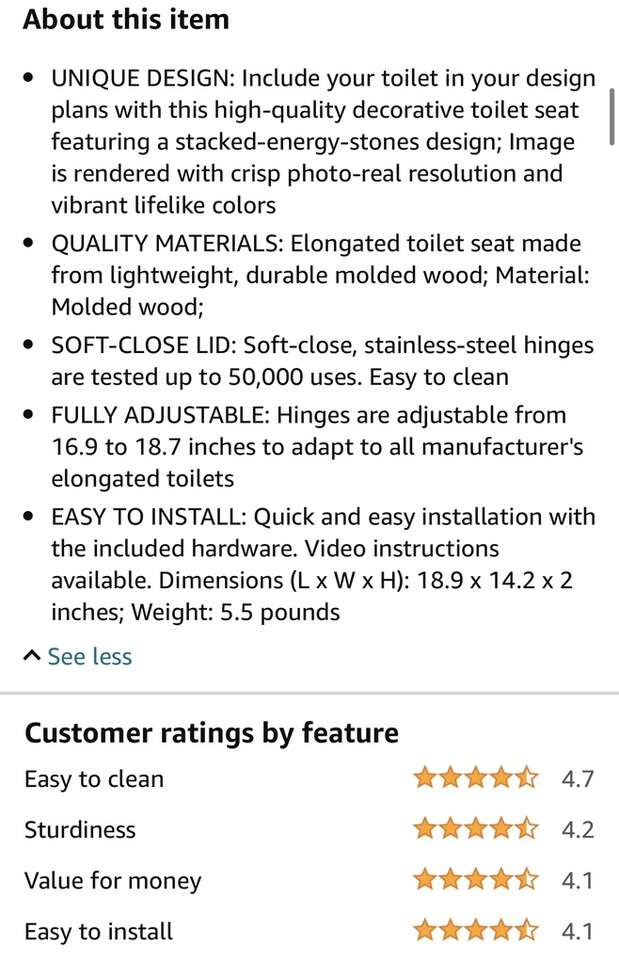Click the scrollbar thumb on the right edge
Viewport: 619px width, 960px height.
[x=612, y=122]
